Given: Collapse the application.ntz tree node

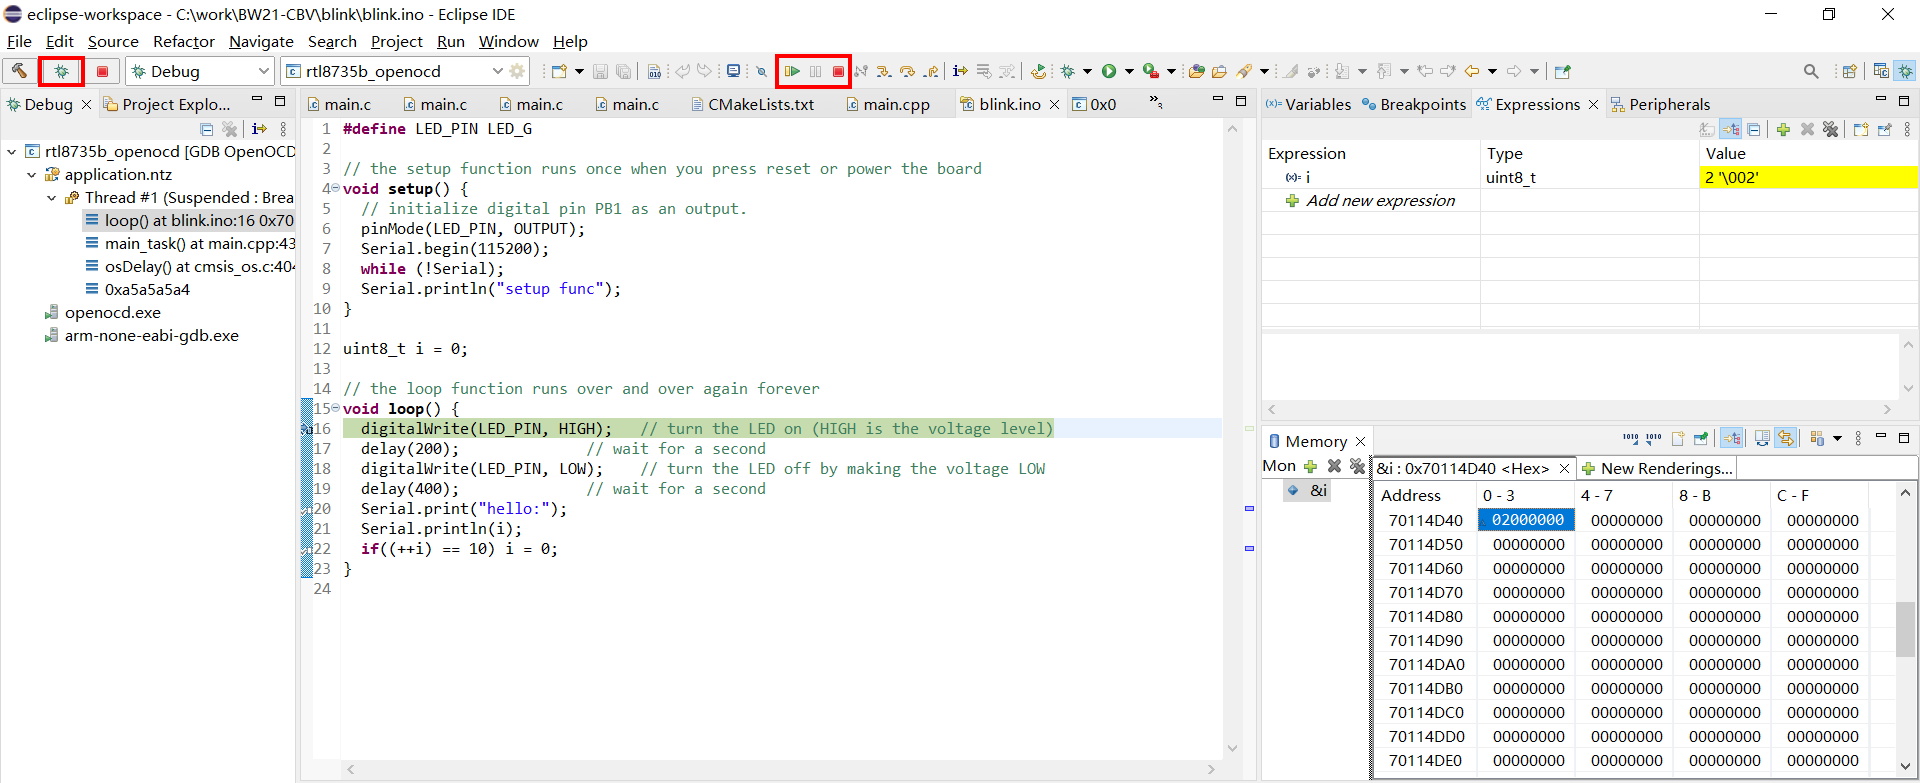Looking at the screenshot, I should (x=32, y=175).
